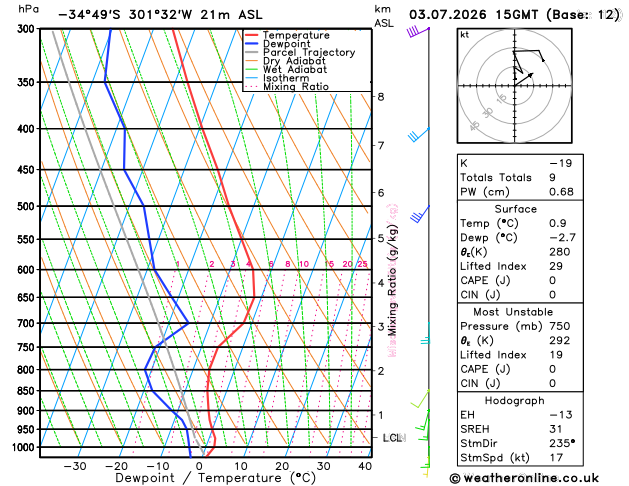
Task: Click the 'Surface' section heading
Action: point(515,209)
